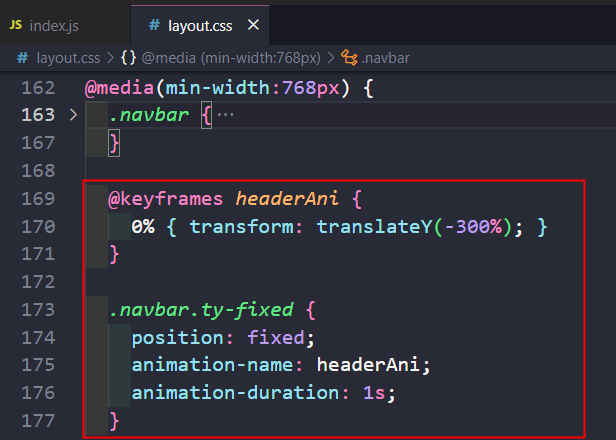Click the hash file icon in breadcrumb

click(21, 57)
